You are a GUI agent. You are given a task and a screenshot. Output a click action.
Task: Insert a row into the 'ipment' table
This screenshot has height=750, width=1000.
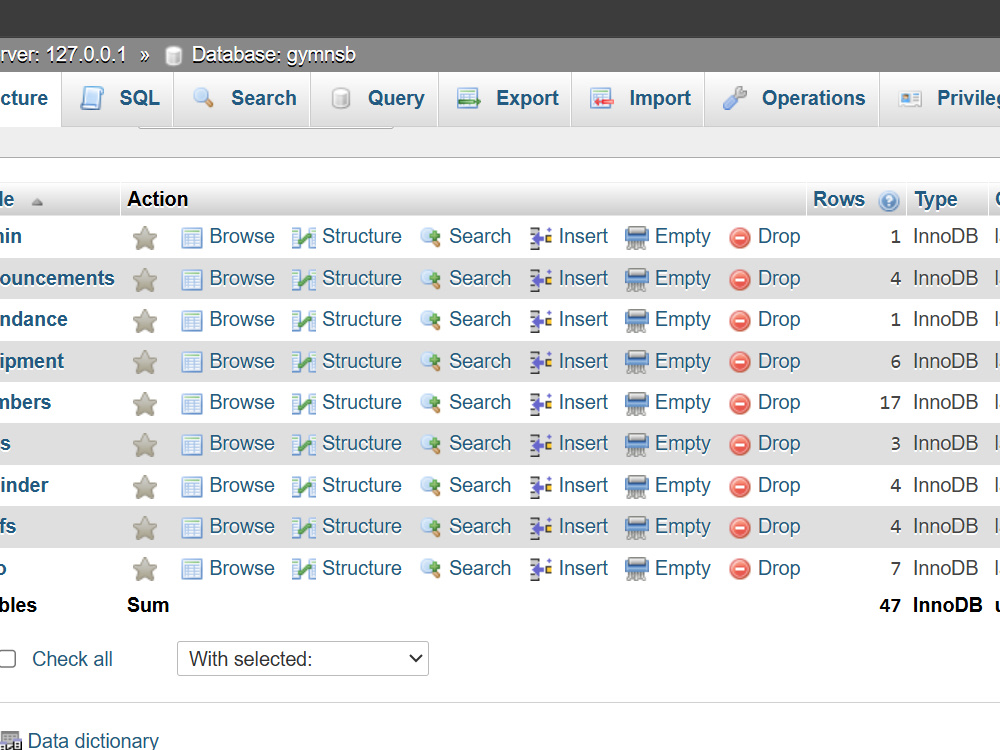583,361
